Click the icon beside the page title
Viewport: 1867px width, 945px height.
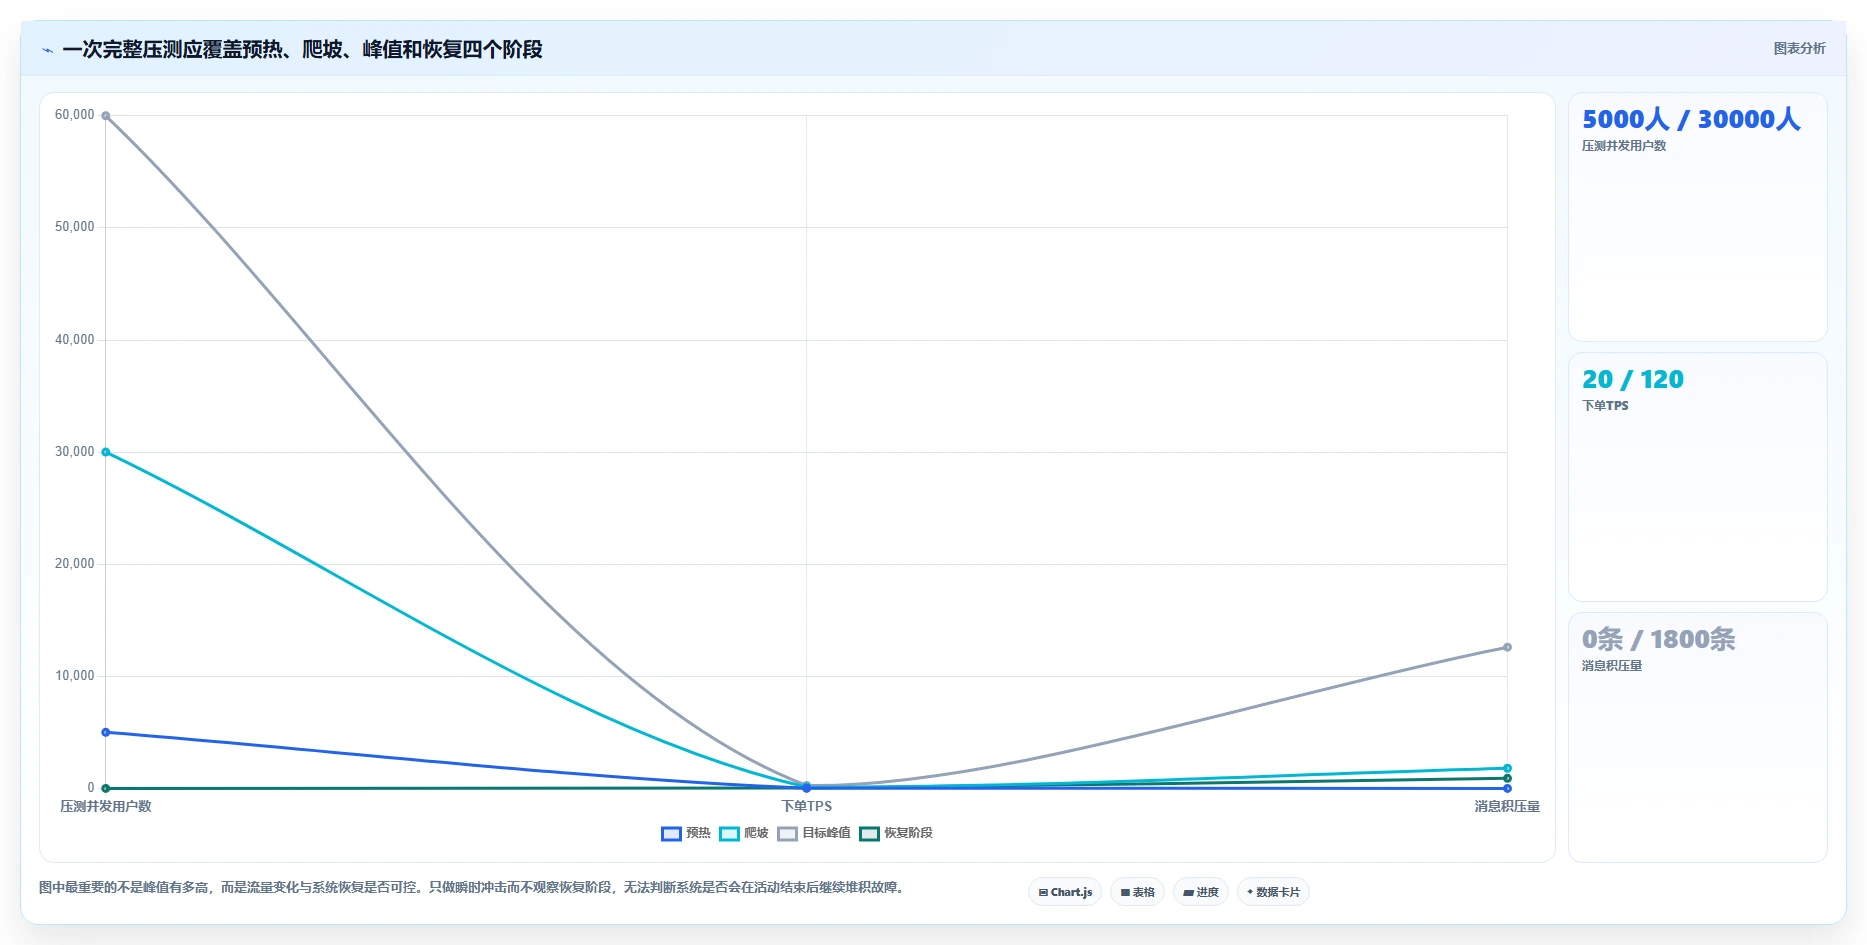47,50
